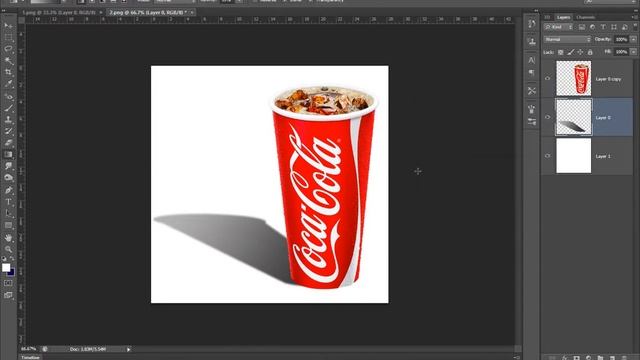Select Layer 1 white thumbnail
The image size is (640, 360).
573,156
